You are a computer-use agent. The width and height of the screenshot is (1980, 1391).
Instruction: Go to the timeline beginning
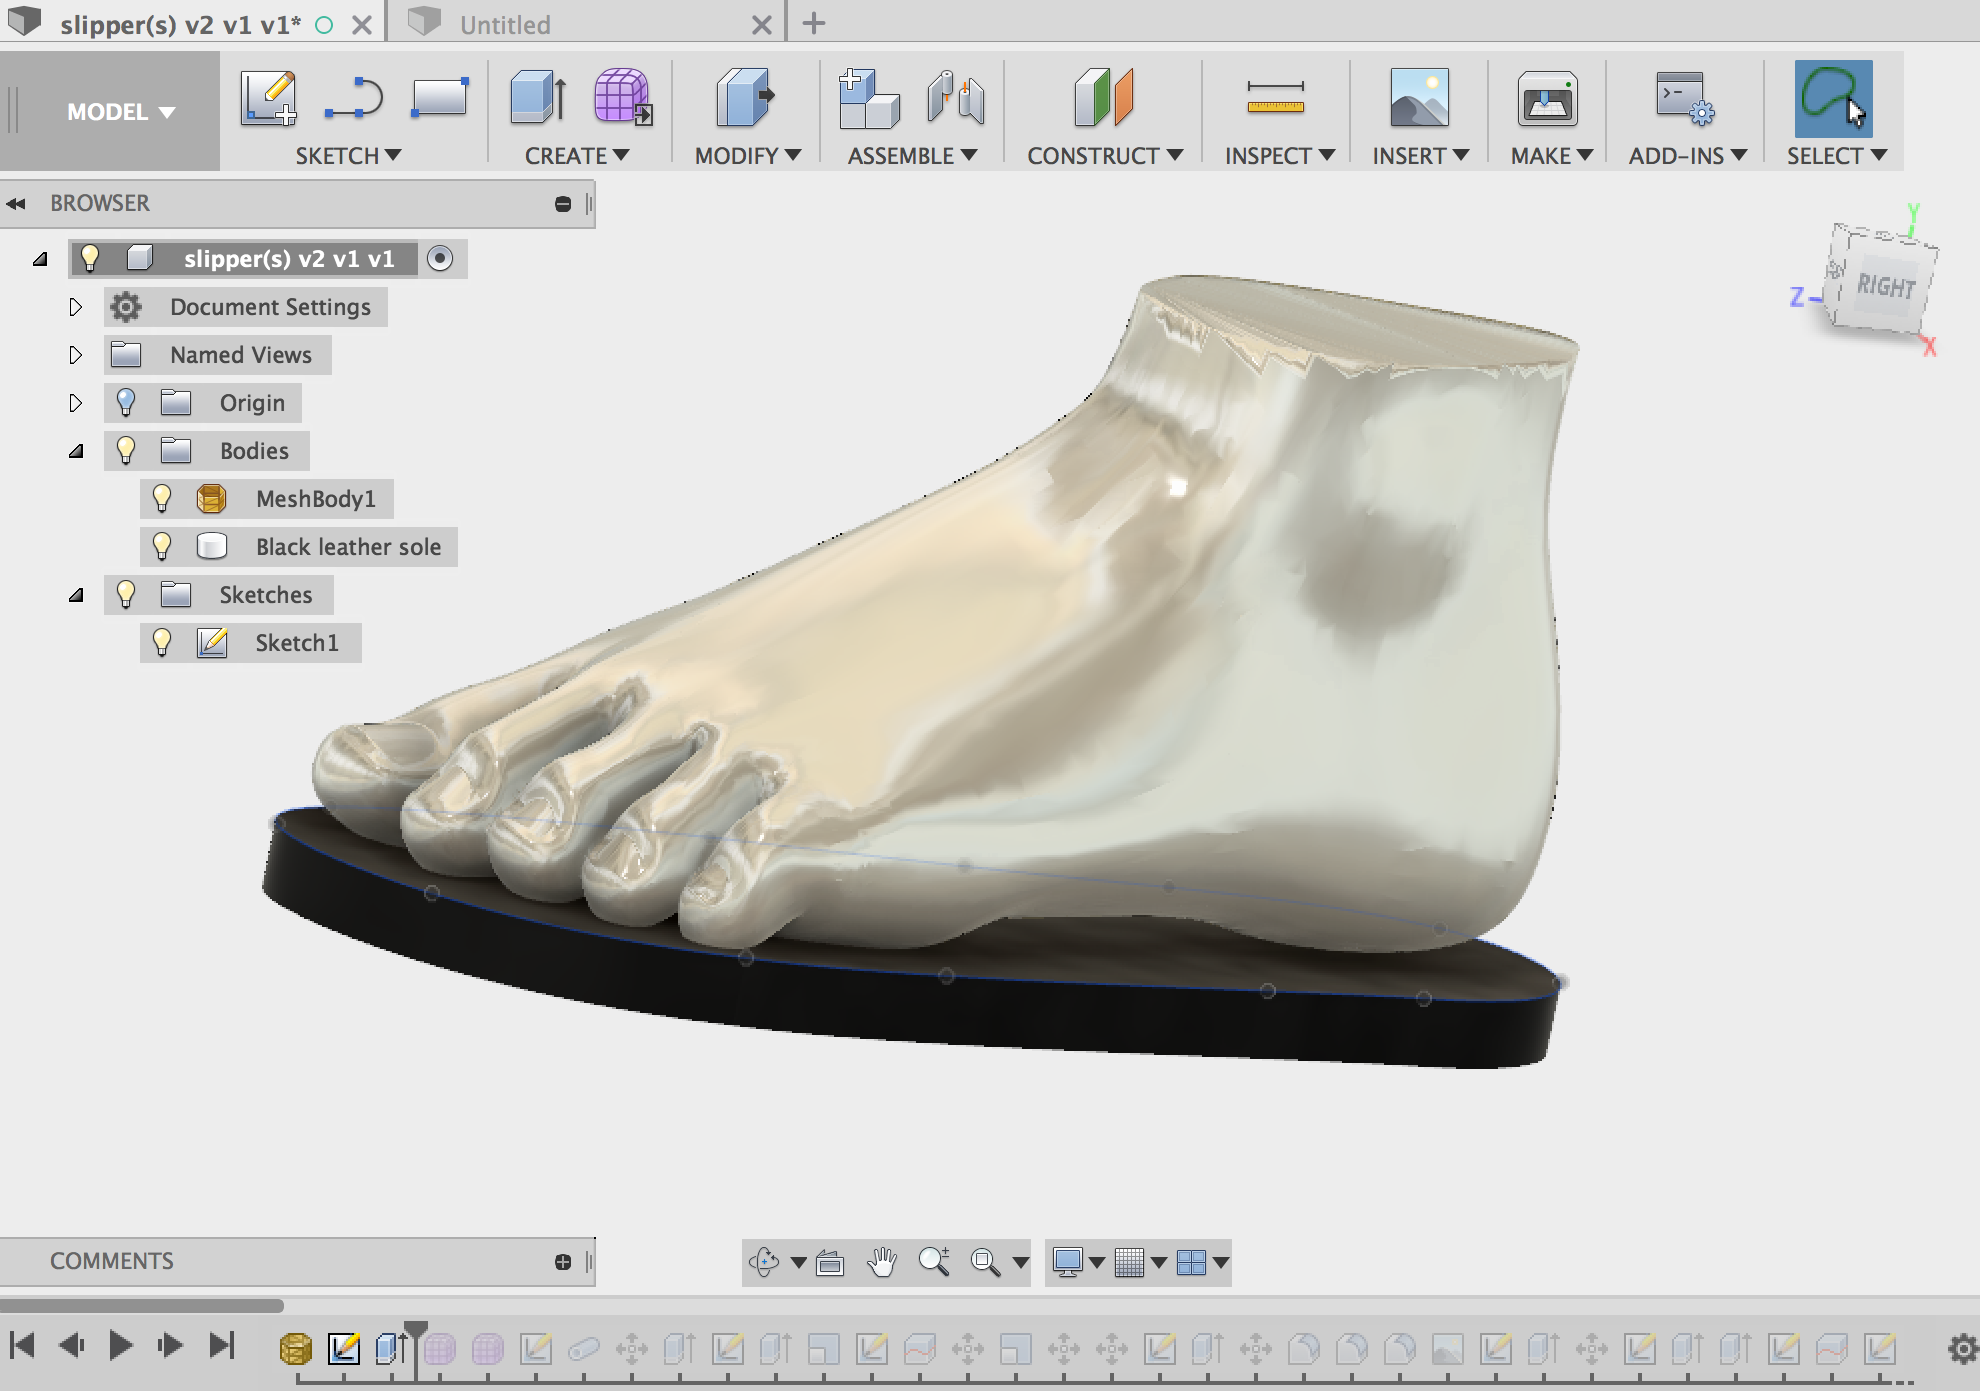(22, 1346)
